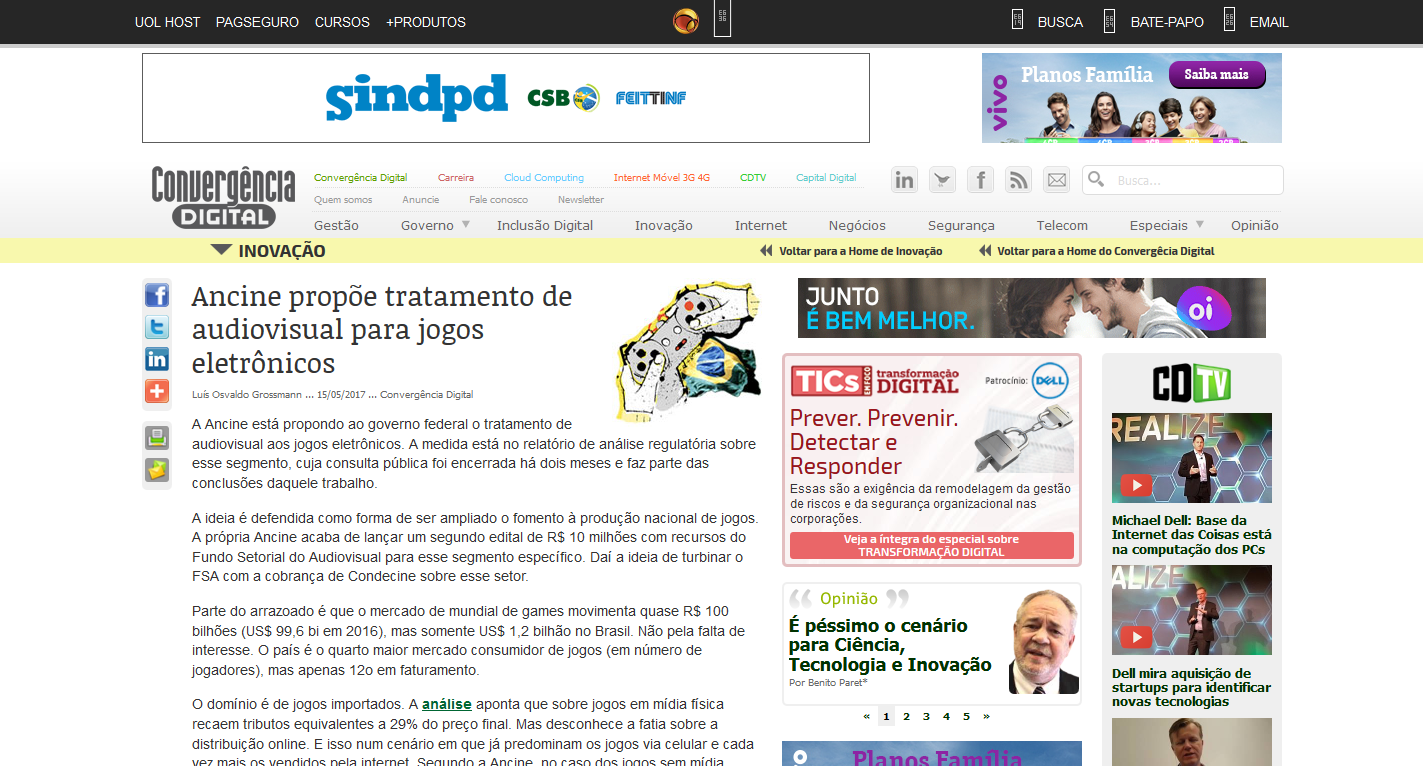Click the search magnifier icon
Image resolution: width=1423 pixels, height=766 pixels.
pyautogui.click(x=1097, y=180)
